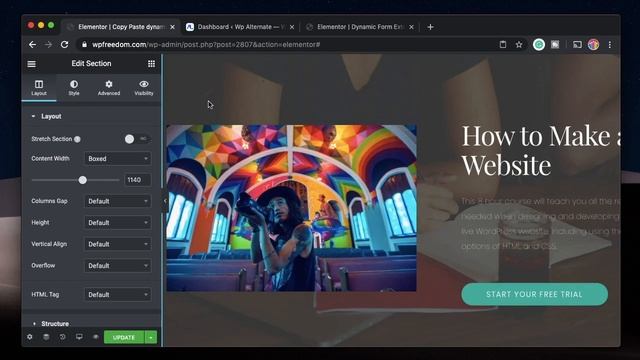Click the Preview Changes eye icon
640x360 pixels.
click(96, 337)
